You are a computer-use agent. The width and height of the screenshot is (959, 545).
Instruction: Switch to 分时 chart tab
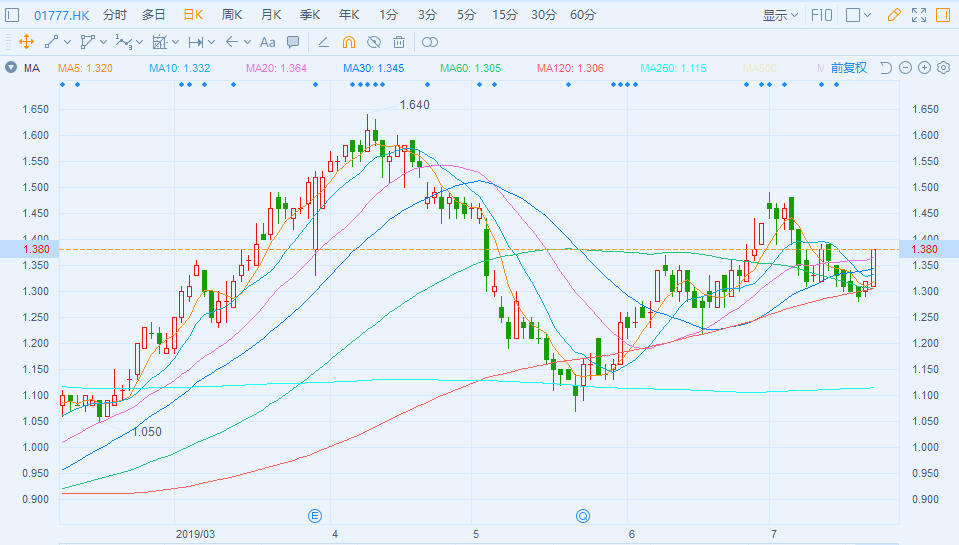114,15
